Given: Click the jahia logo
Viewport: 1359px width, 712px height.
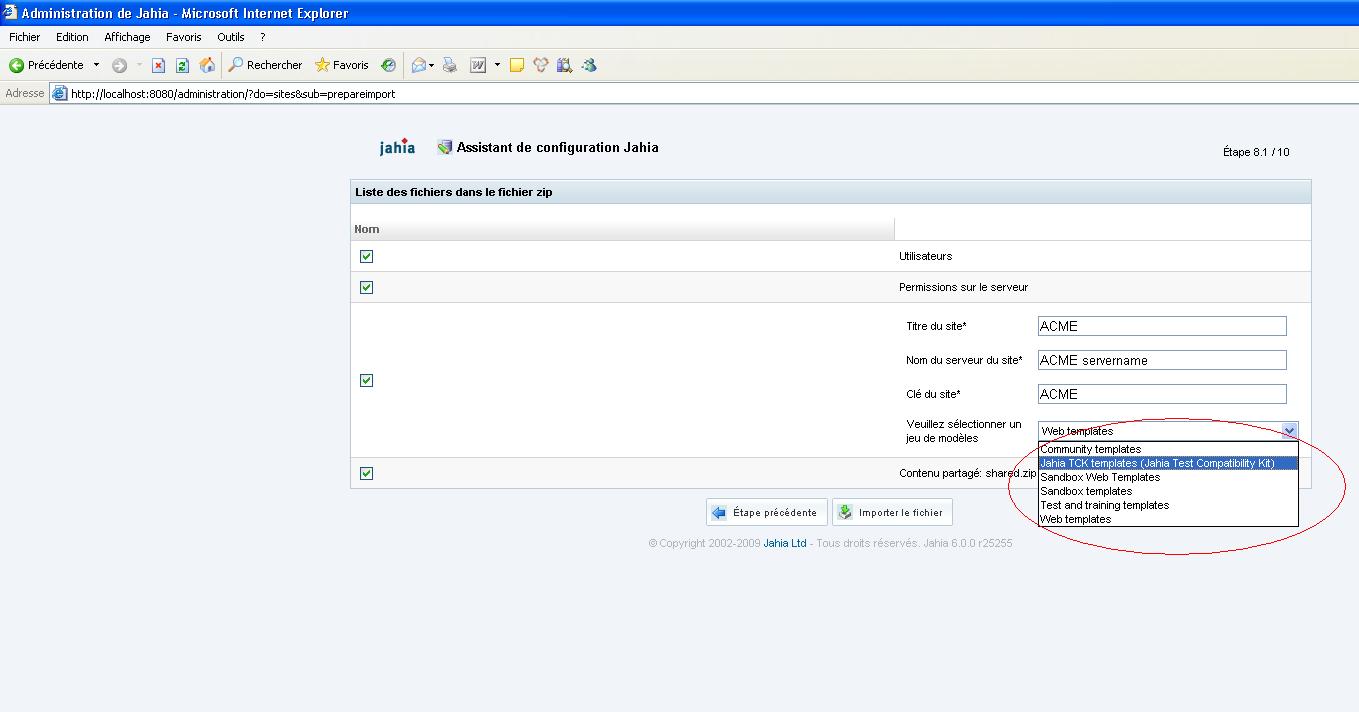Looking at the screenshot, I should coord(397,147).
